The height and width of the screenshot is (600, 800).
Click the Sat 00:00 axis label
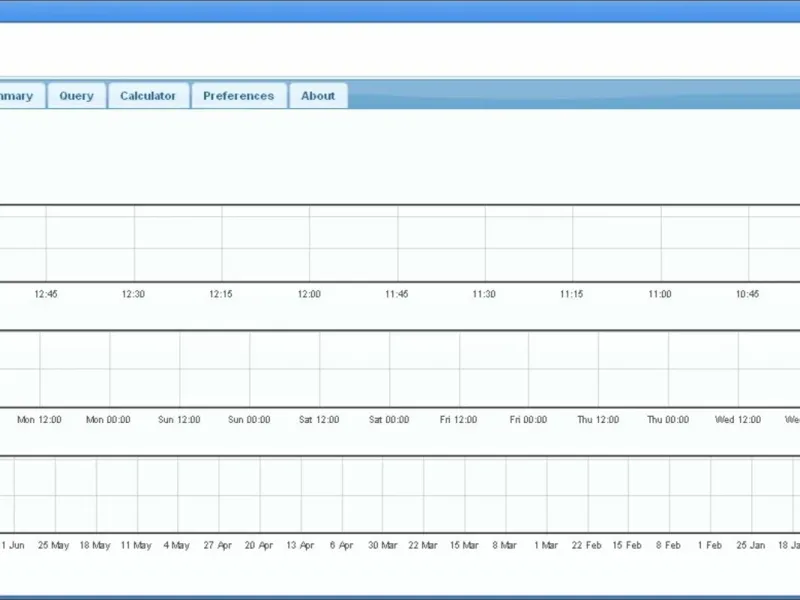pos(389,419)
